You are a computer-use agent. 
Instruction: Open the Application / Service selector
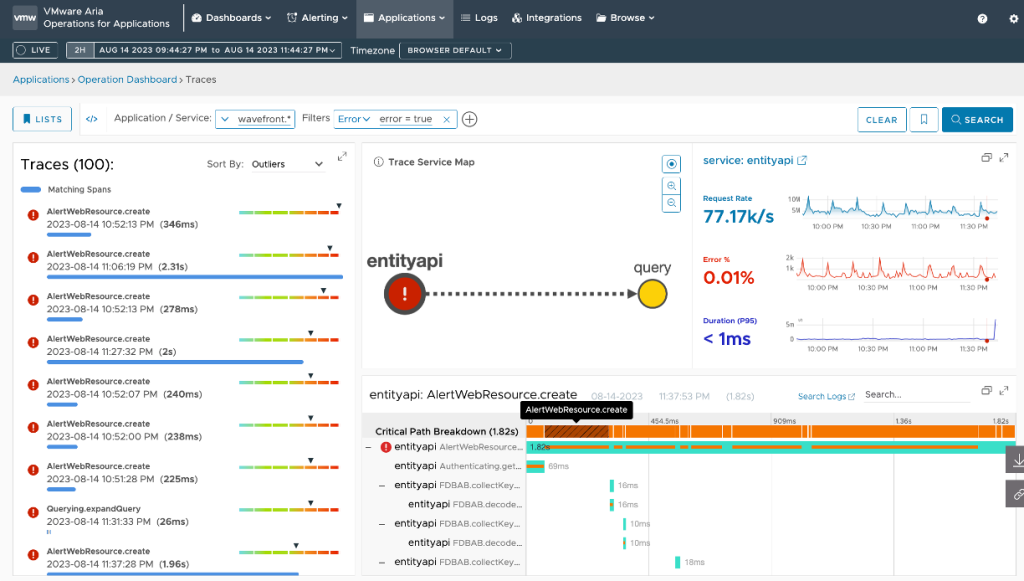click(x=255, y=119)
